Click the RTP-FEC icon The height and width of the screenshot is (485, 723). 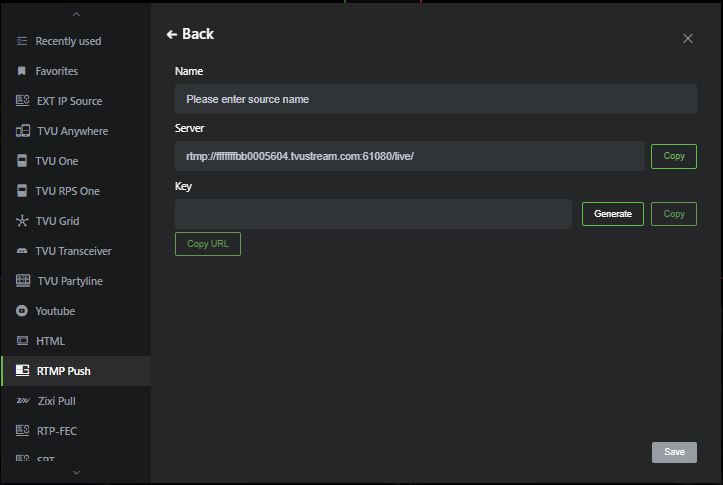22,430
